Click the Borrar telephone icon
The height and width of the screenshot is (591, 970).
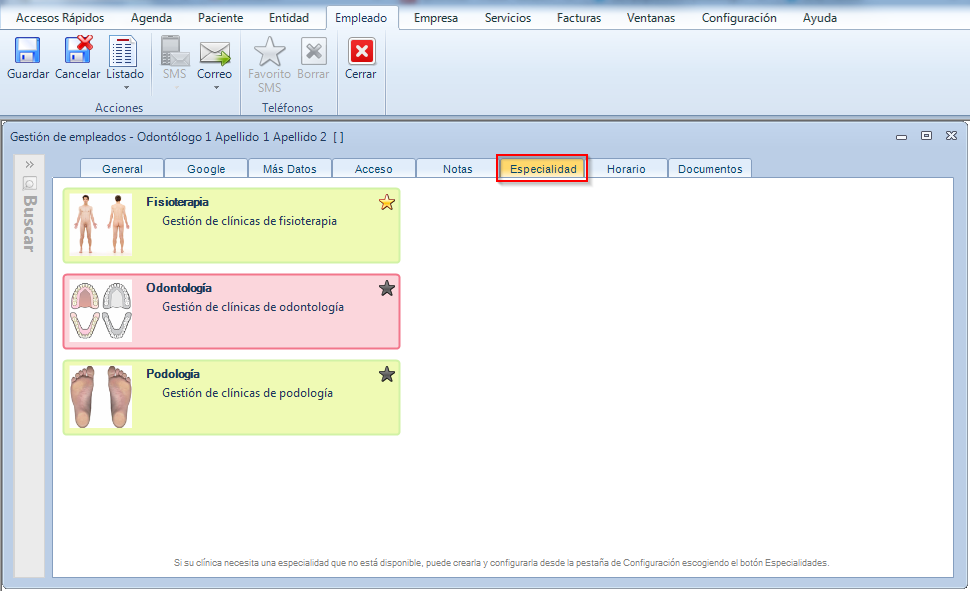coord(313,52)
